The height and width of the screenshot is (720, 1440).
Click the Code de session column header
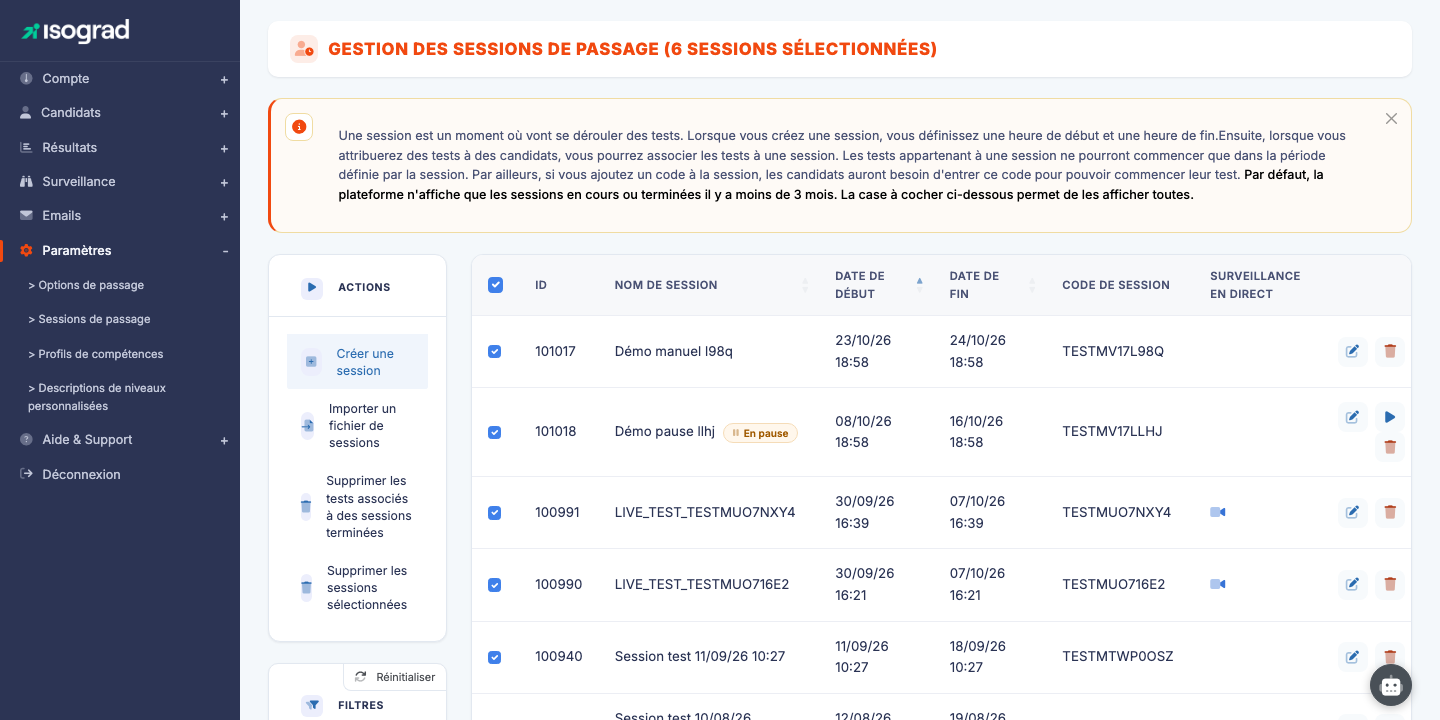[1116, 285]
